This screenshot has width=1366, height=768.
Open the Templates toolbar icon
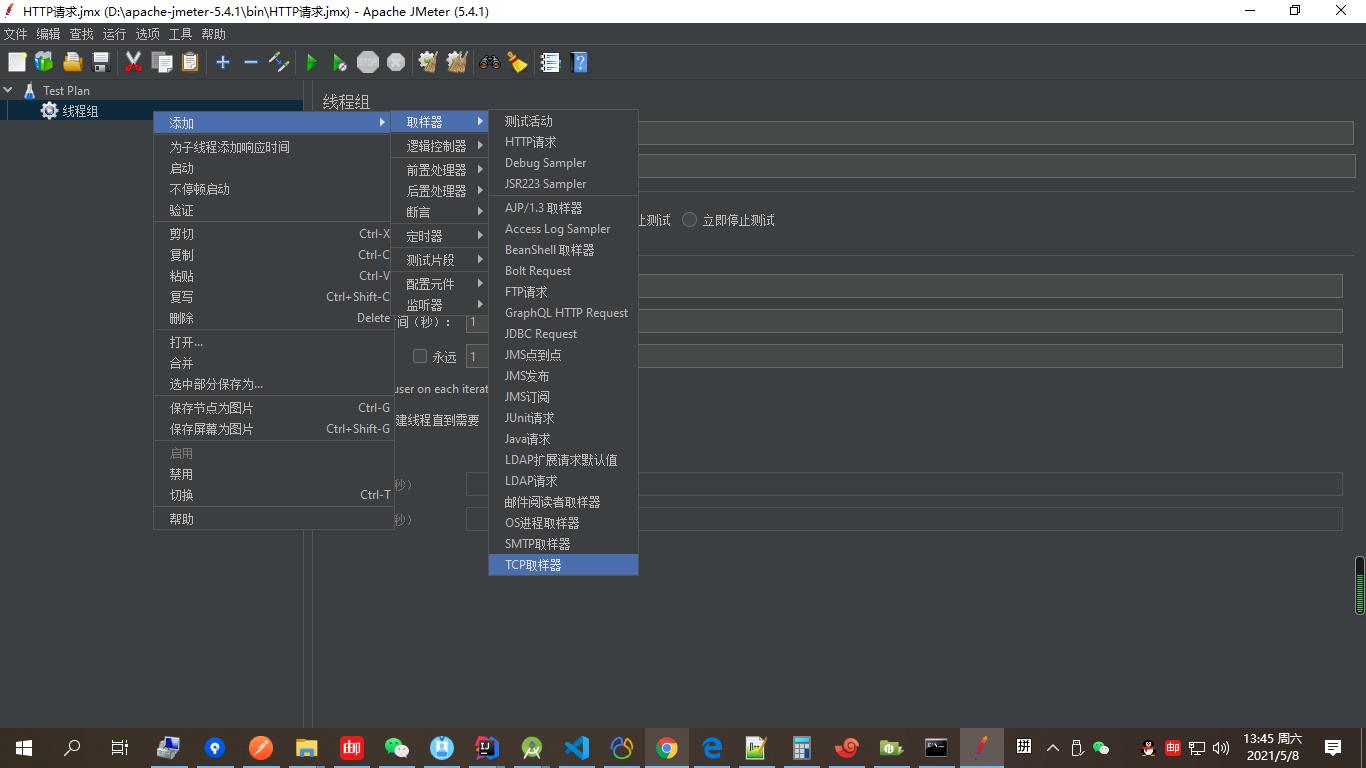click(44, 62)
